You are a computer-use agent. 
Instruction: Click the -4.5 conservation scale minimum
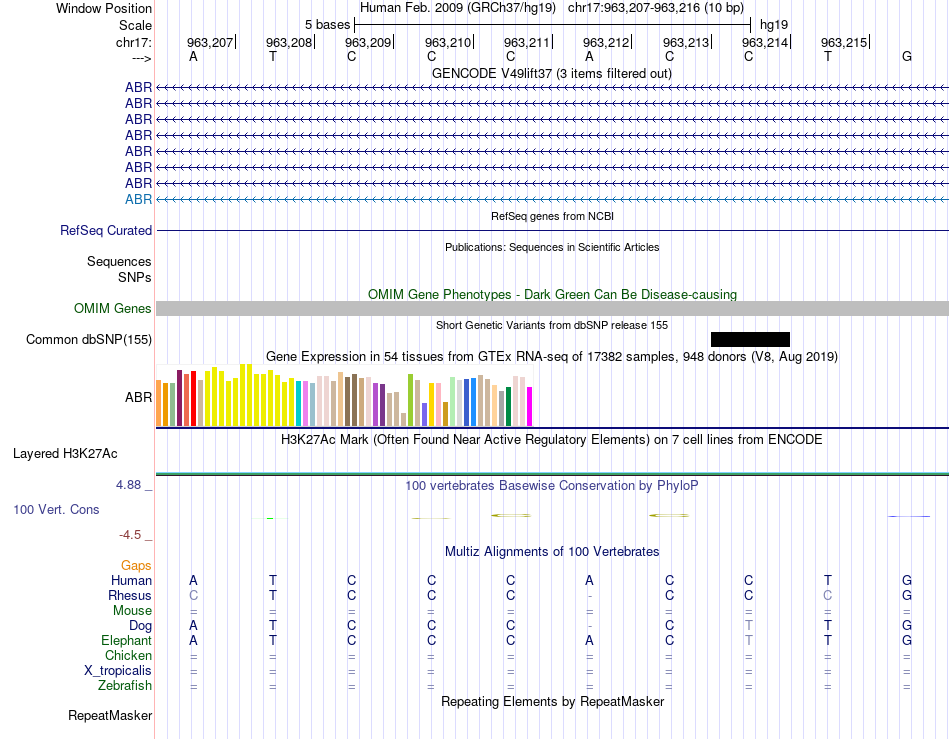point(130,534)
